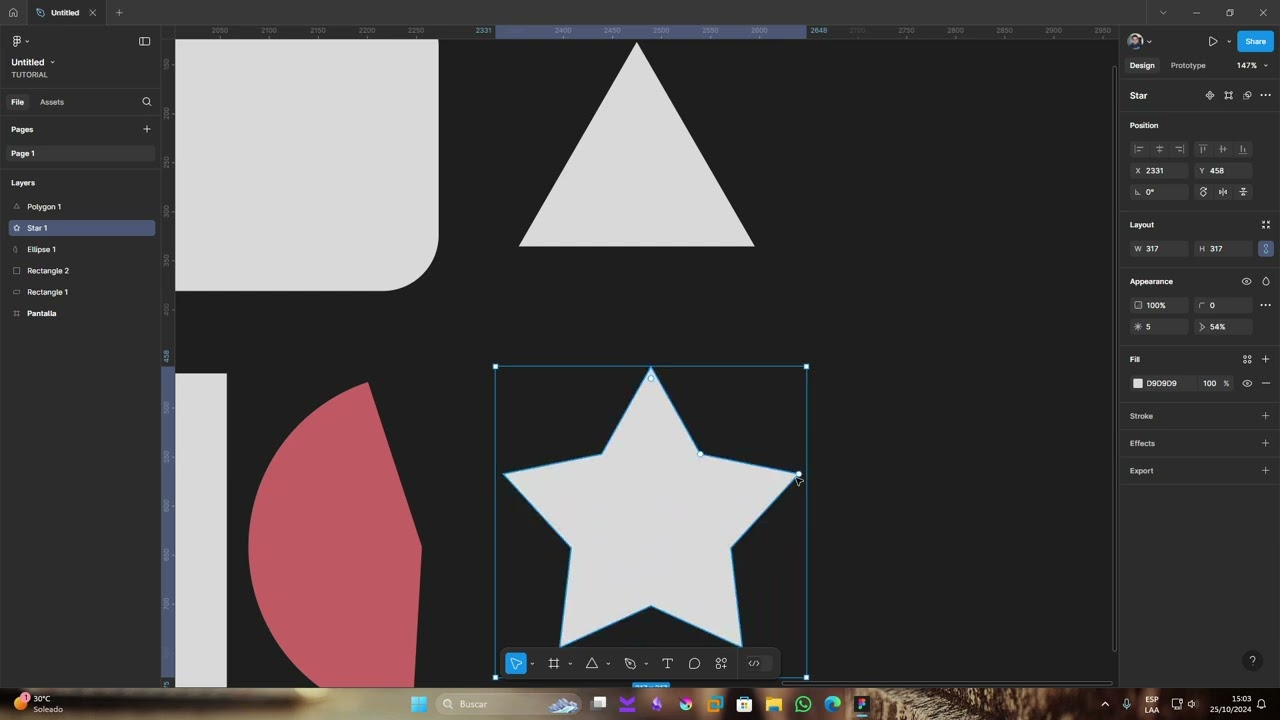Open the Figma home screen
This screenshot has width=1280, height=720.
click(13, 12)
